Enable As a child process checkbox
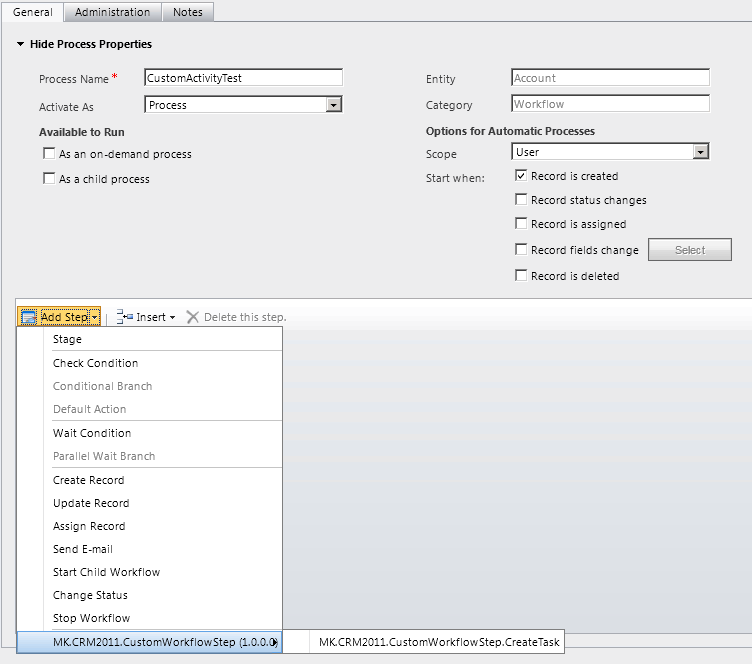 tap(49, 178)
